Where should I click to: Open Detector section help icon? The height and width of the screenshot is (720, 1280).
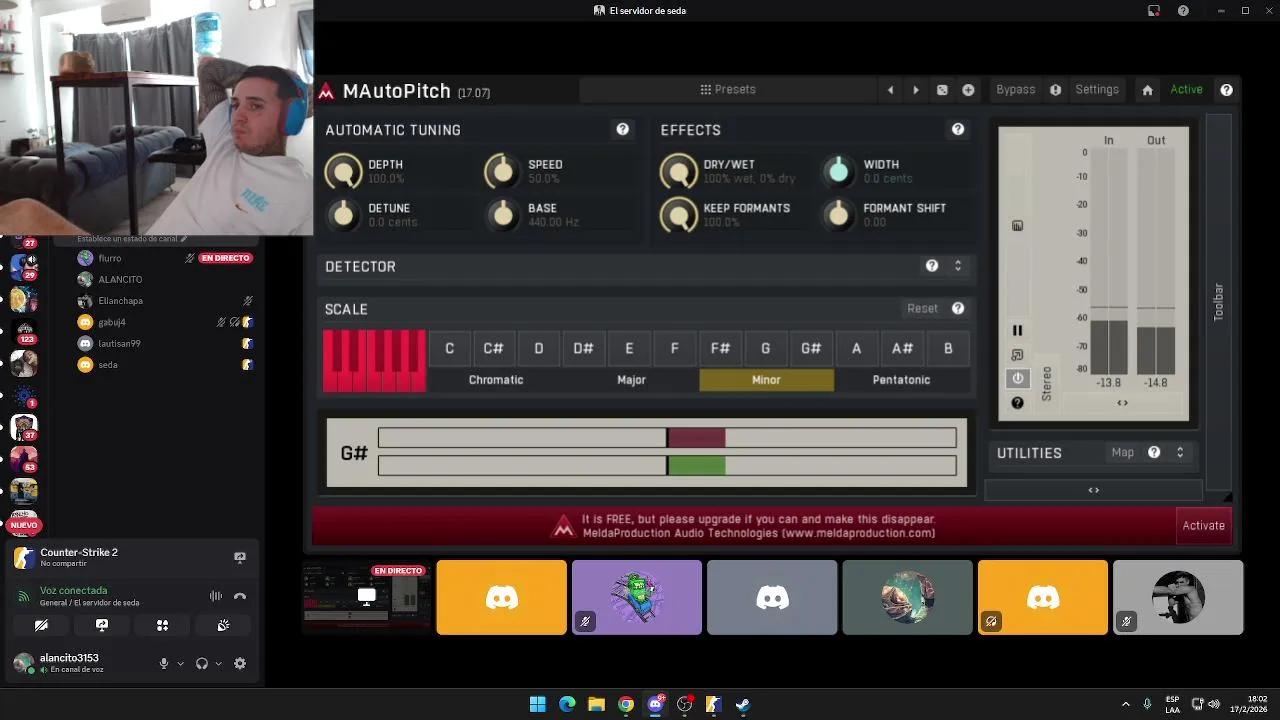(x=931, y=266)
